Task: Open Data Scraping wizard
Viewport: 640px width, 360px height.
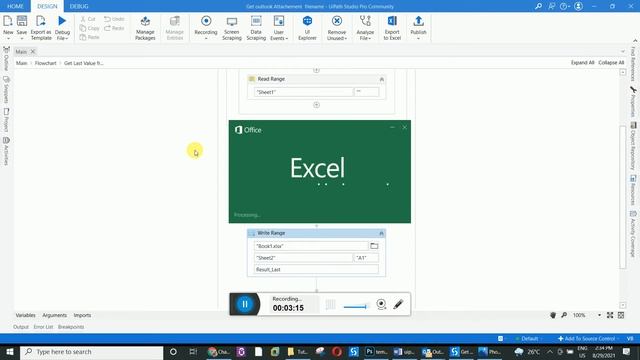Action: click(256, 21)
